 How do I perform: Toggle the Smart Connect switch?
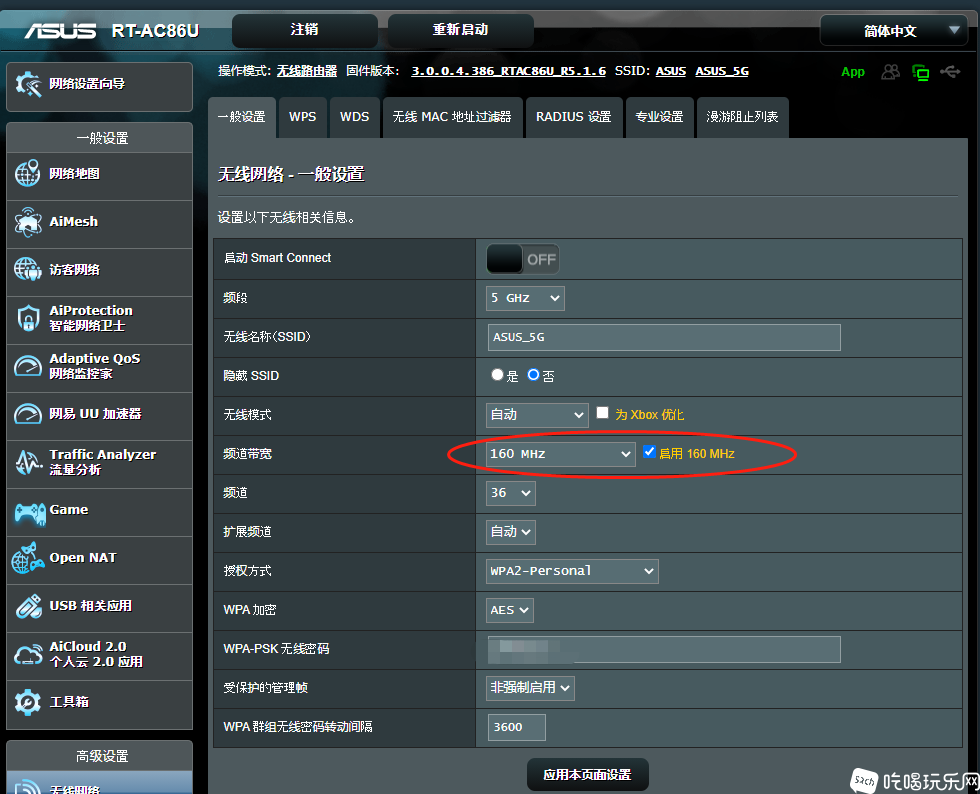(522, 259)
